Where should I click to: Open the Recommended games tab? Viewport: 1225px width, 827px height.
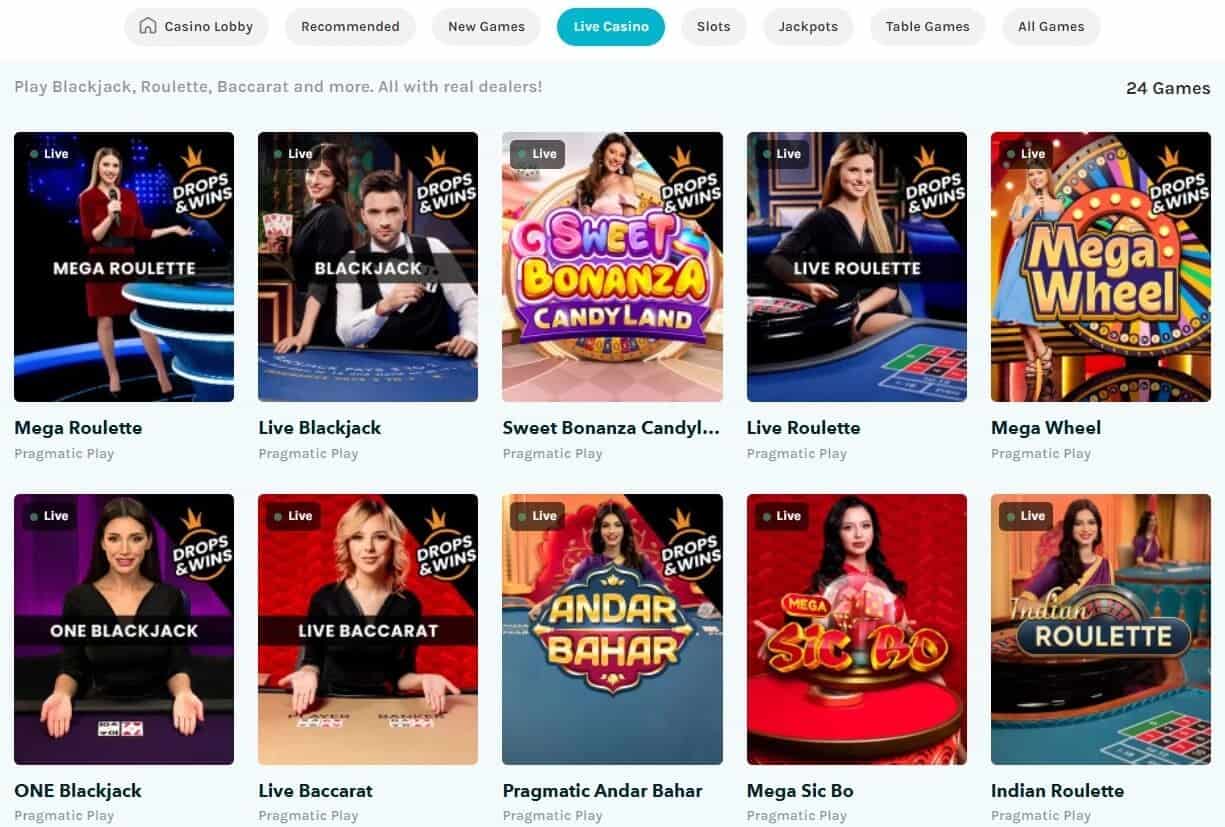350,27
